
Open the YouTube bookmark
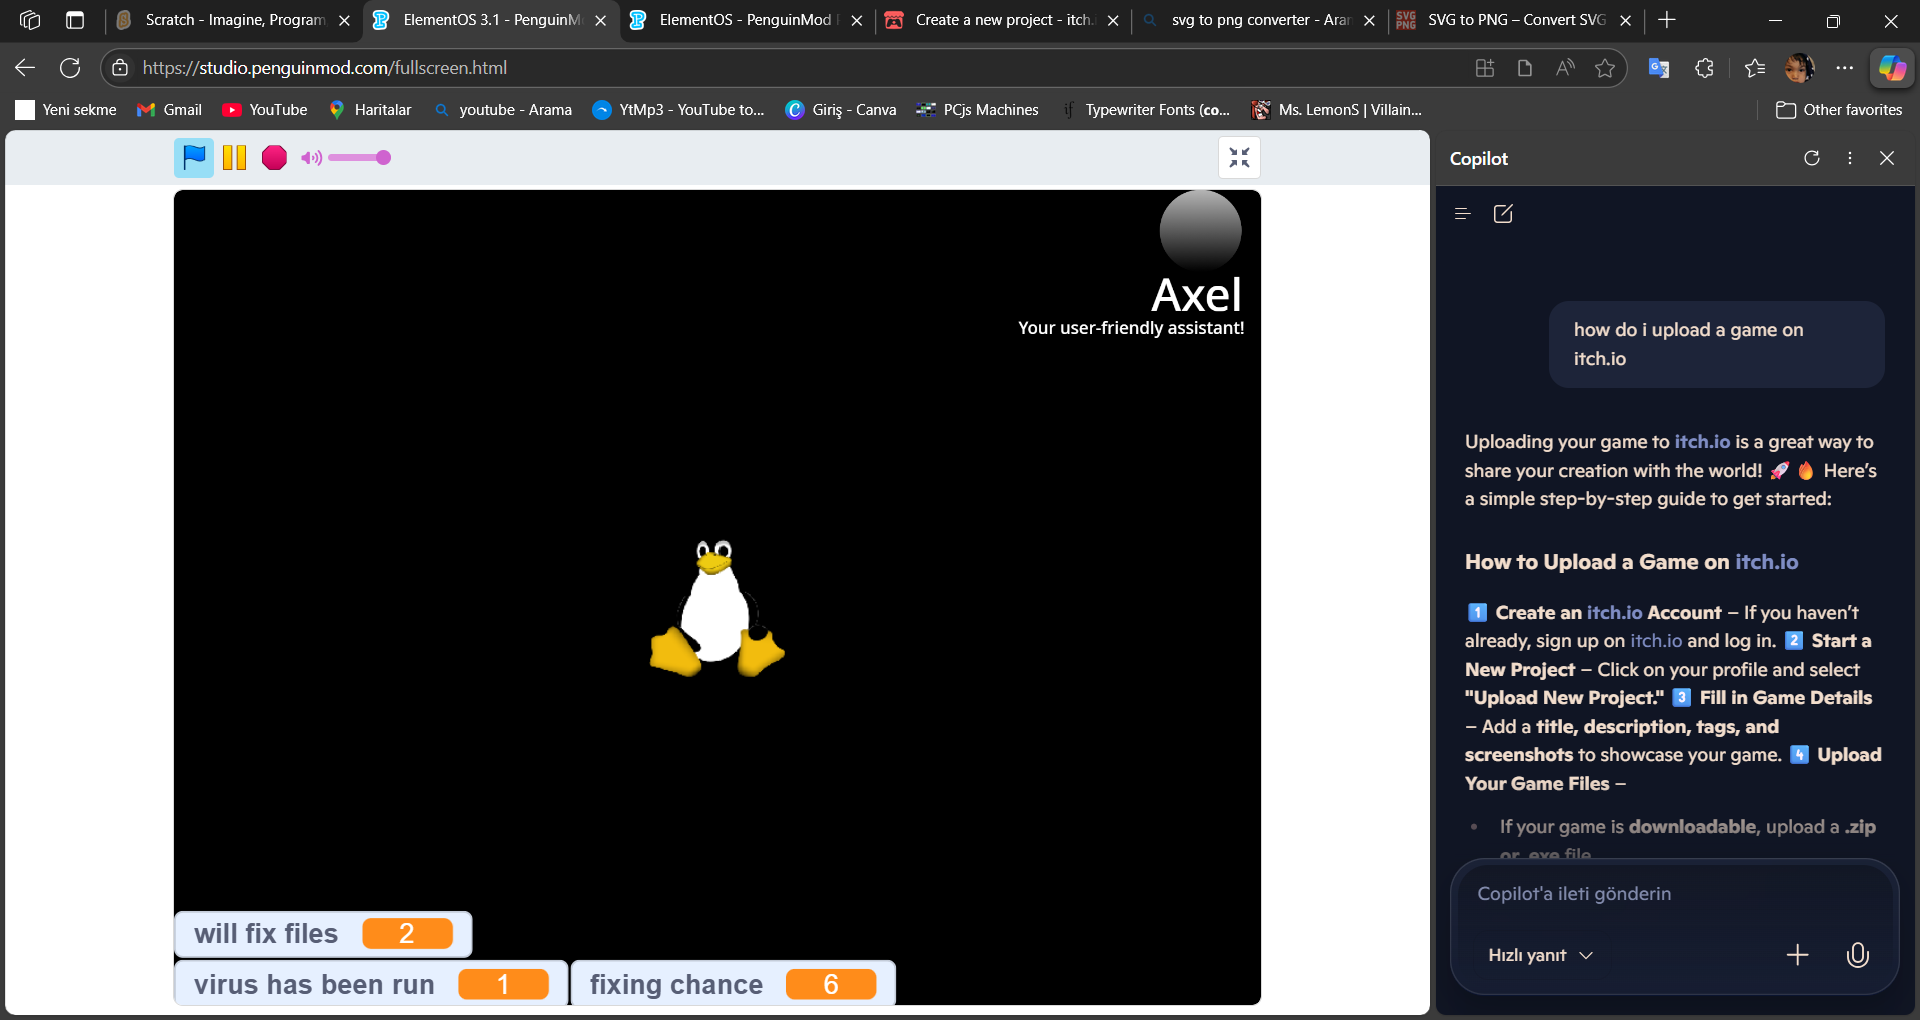[x=265, y=110]
